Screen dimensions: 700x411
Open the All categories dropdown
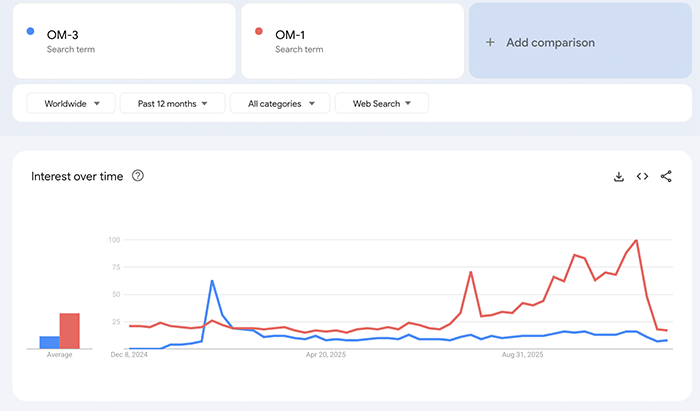pyautogui.click(x=280, y=103)
